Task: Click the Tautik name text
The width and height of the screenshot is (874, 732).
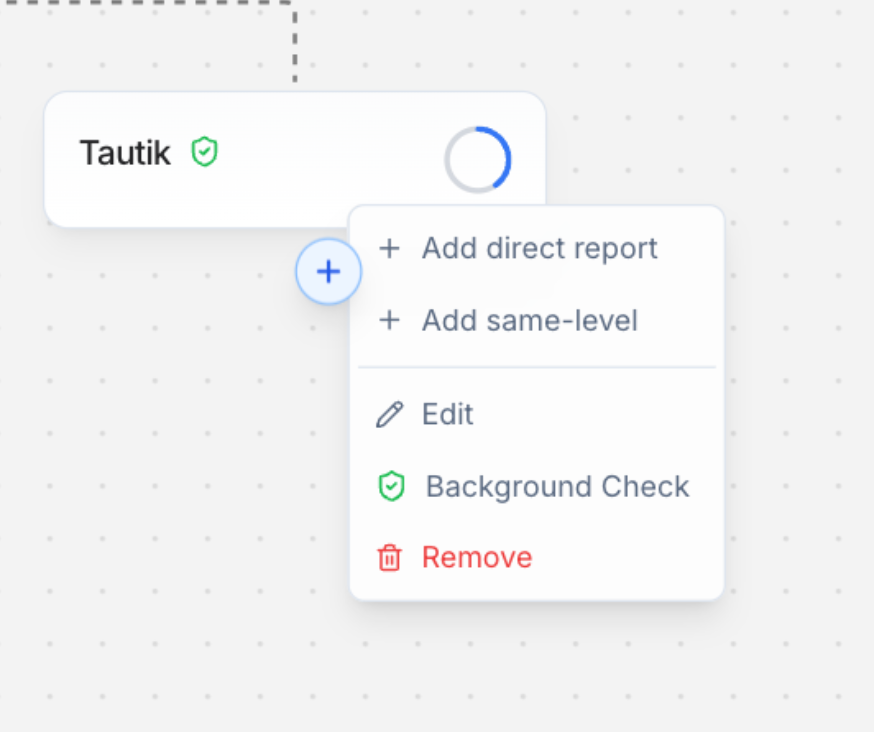Action: point(125,153)
